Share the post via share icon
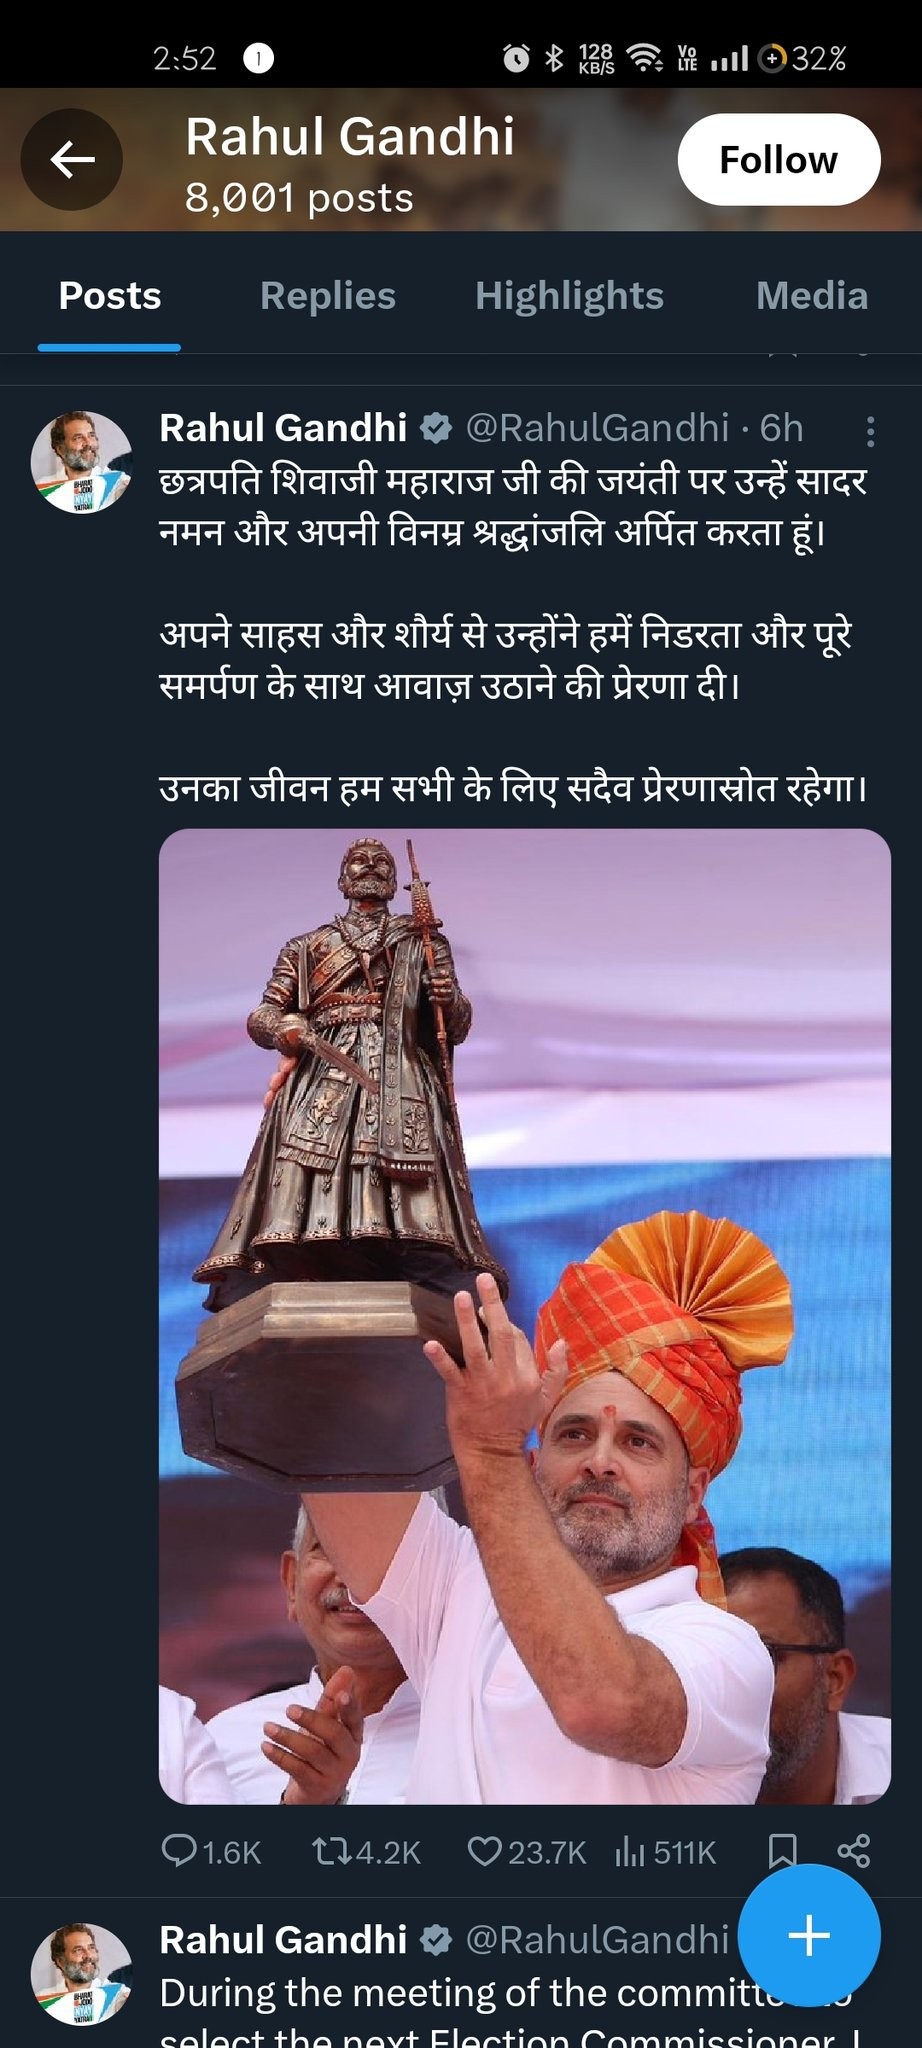 tap(854, 1851)
